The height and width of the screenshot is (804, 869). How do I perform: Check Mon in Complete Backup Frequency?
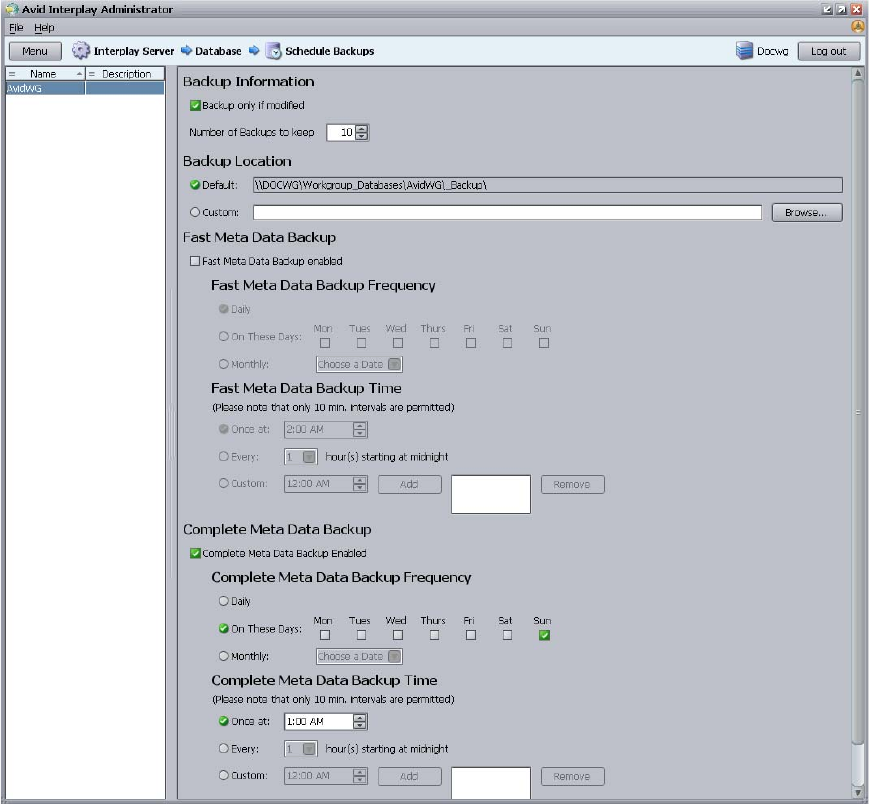click(325, 635)
